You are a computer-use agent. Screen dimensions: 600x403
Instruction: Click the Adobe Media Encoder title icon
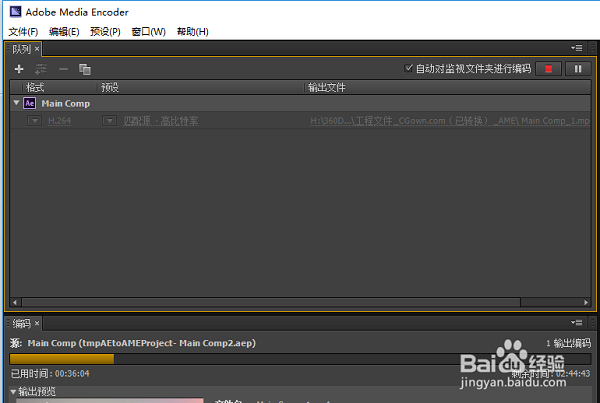pyautogui.click(x=15, y=11)
